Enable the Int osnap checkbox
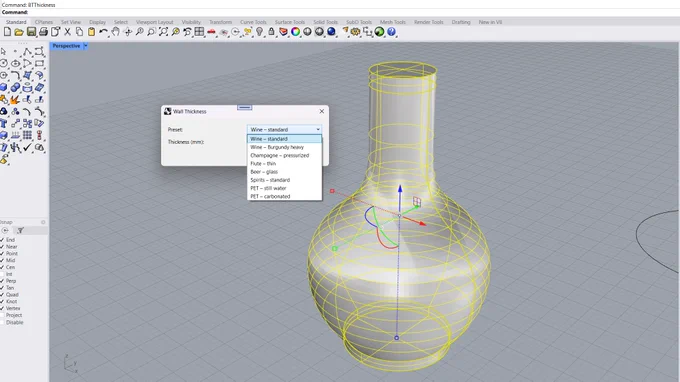The height and width of the screenshot is (382, 680). (2, 274)
